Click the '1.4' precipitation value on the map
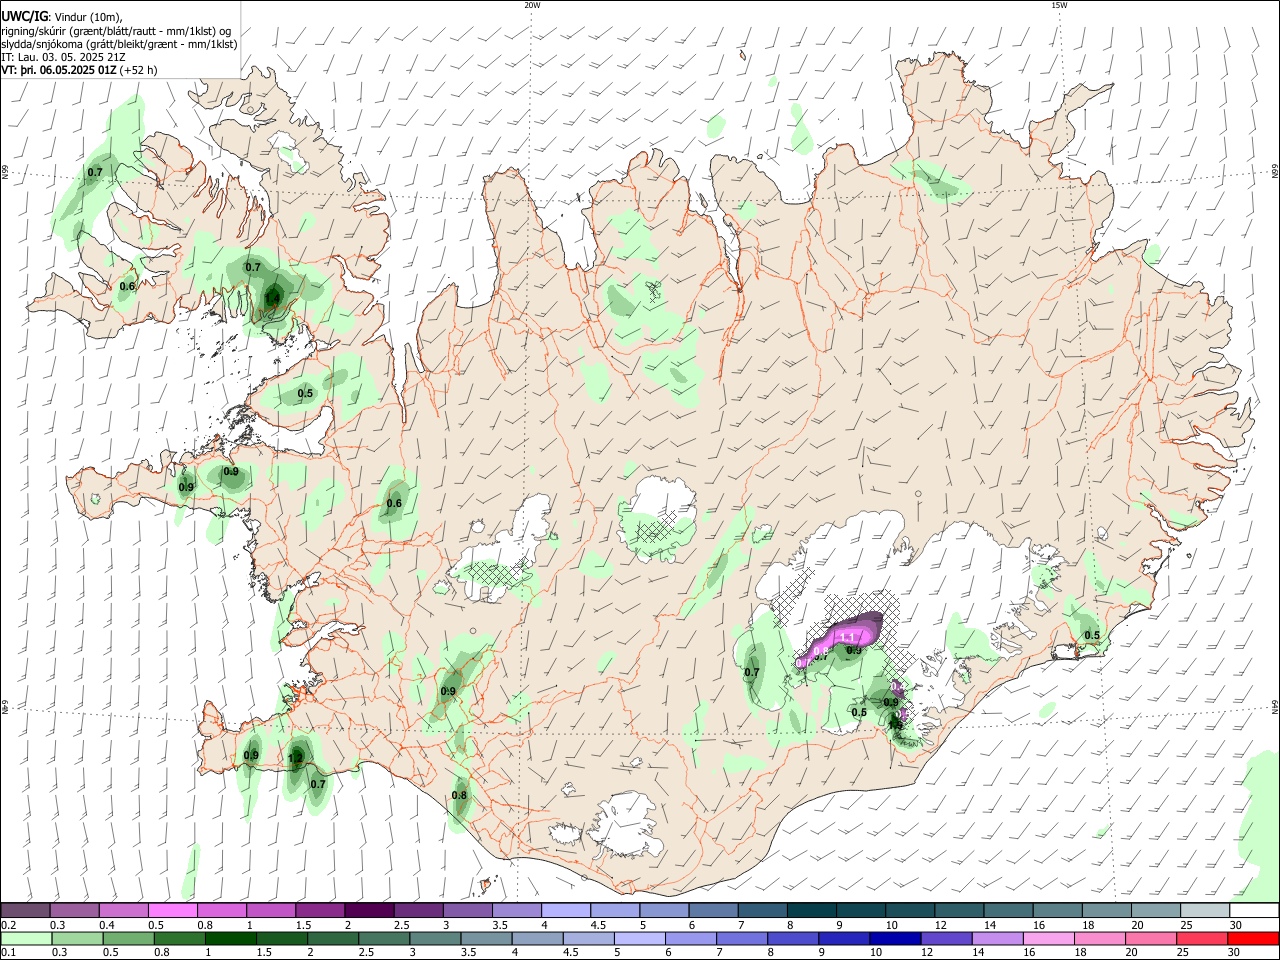 (x=272, y=298)
